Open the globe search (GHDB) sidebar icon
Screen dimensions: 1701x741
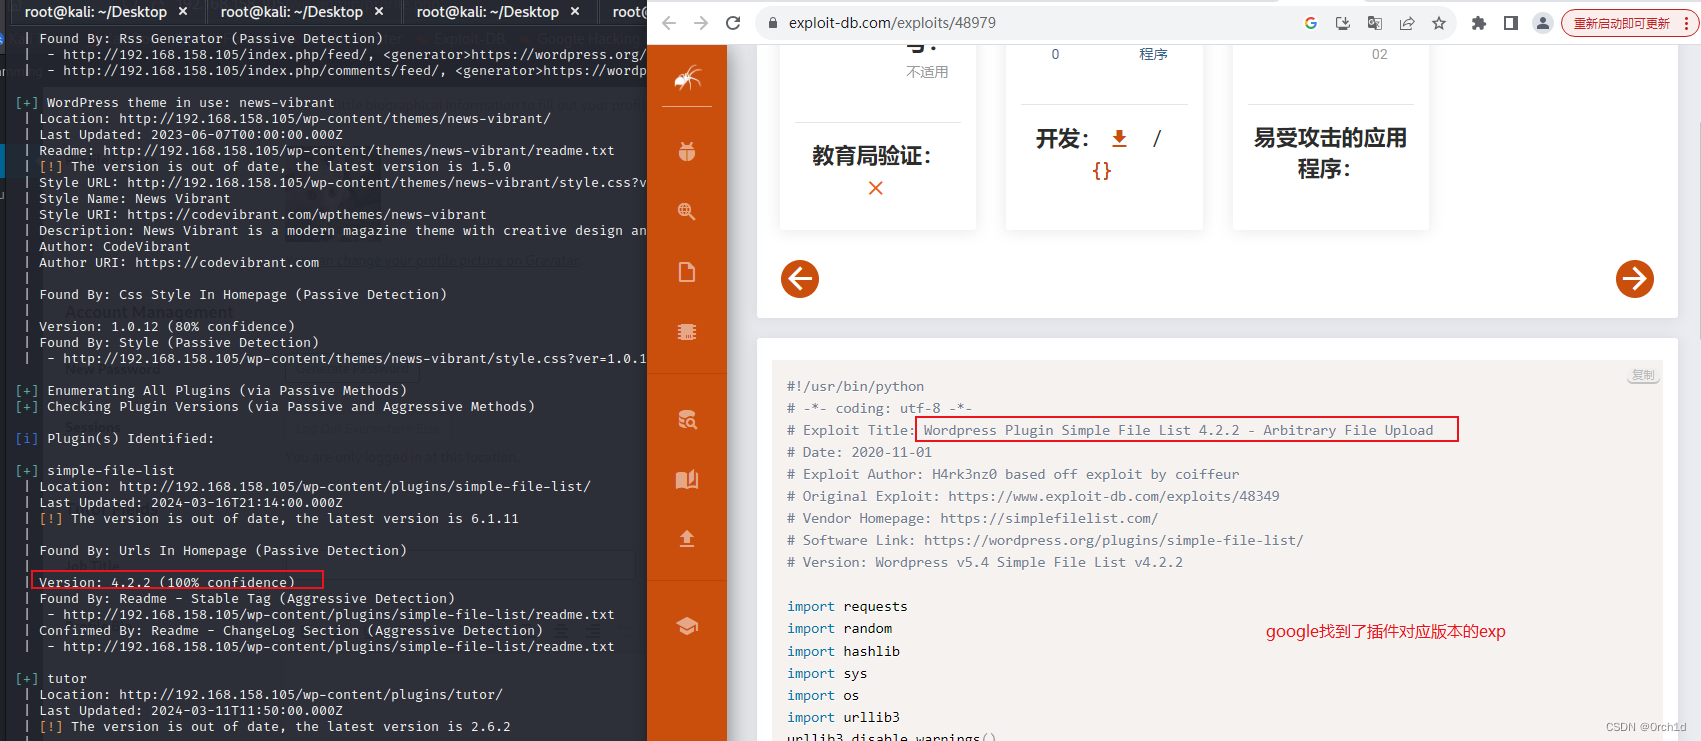point(687,211)
